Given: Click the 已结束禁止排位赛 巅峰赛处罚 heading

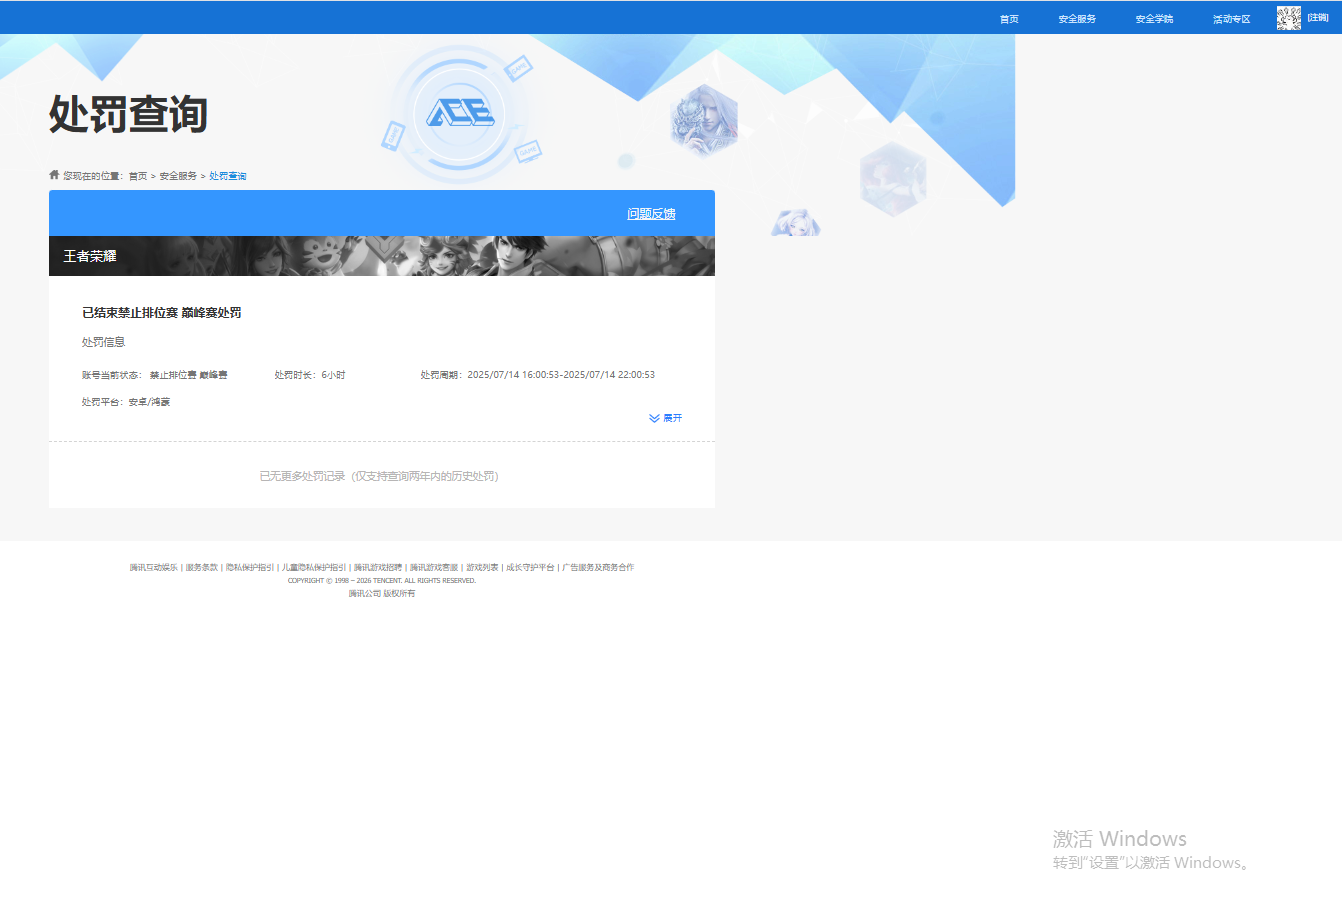Looking at the screenshot, I should [162, 313].
